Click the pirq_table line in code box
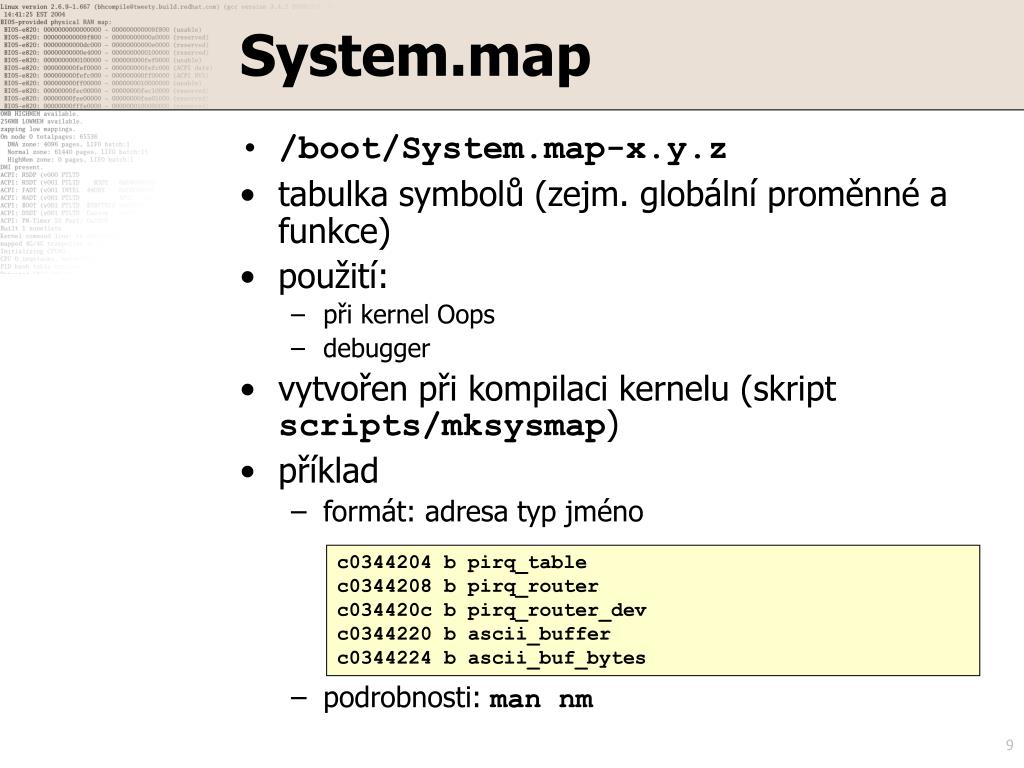This screenshot has width=1024, height=768. [462, 562]
